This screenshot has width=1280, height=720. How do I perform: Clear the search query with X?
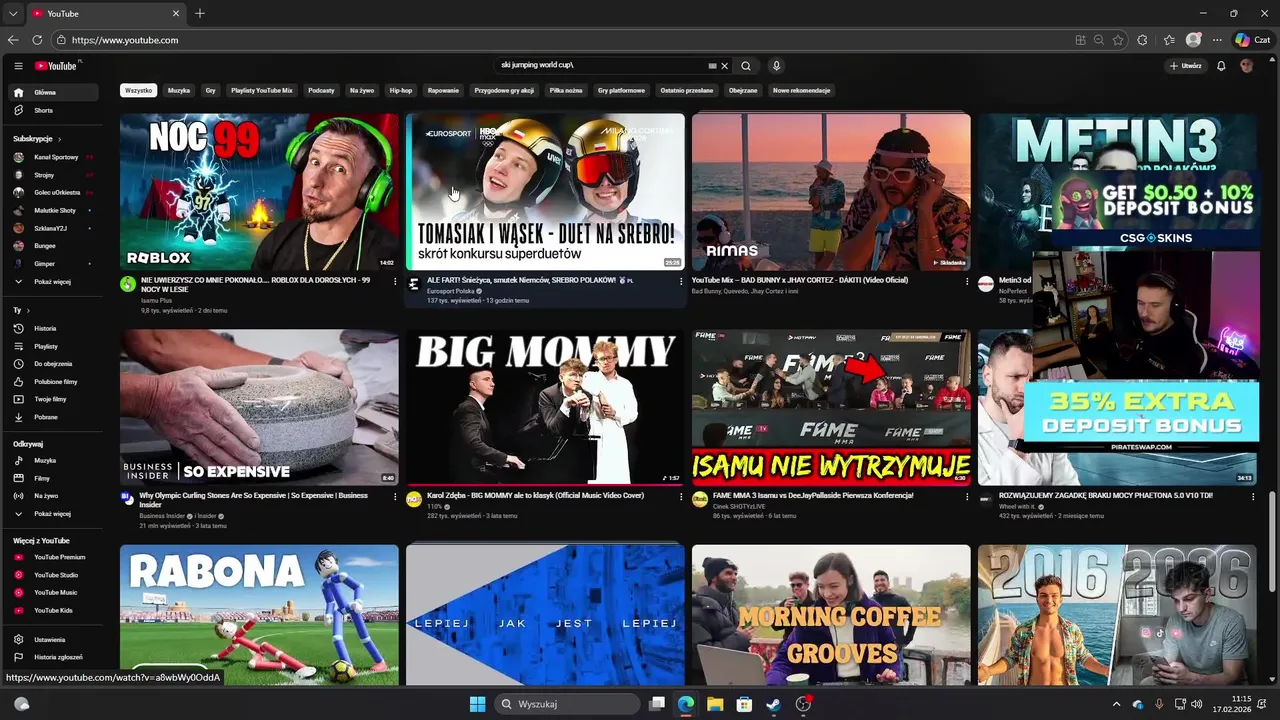click(725, 66)
